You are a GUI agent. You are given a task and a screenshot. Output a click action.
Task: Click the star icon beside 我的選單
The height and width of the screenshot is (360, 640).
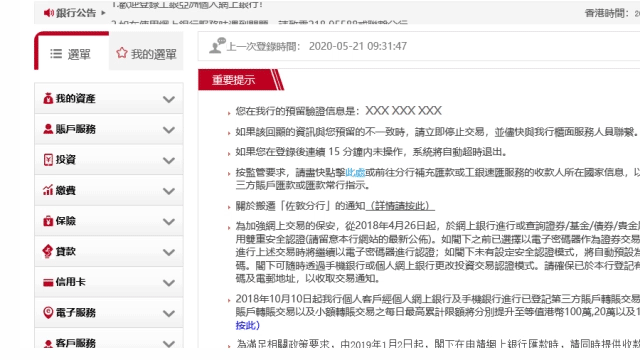pos(122,53)
